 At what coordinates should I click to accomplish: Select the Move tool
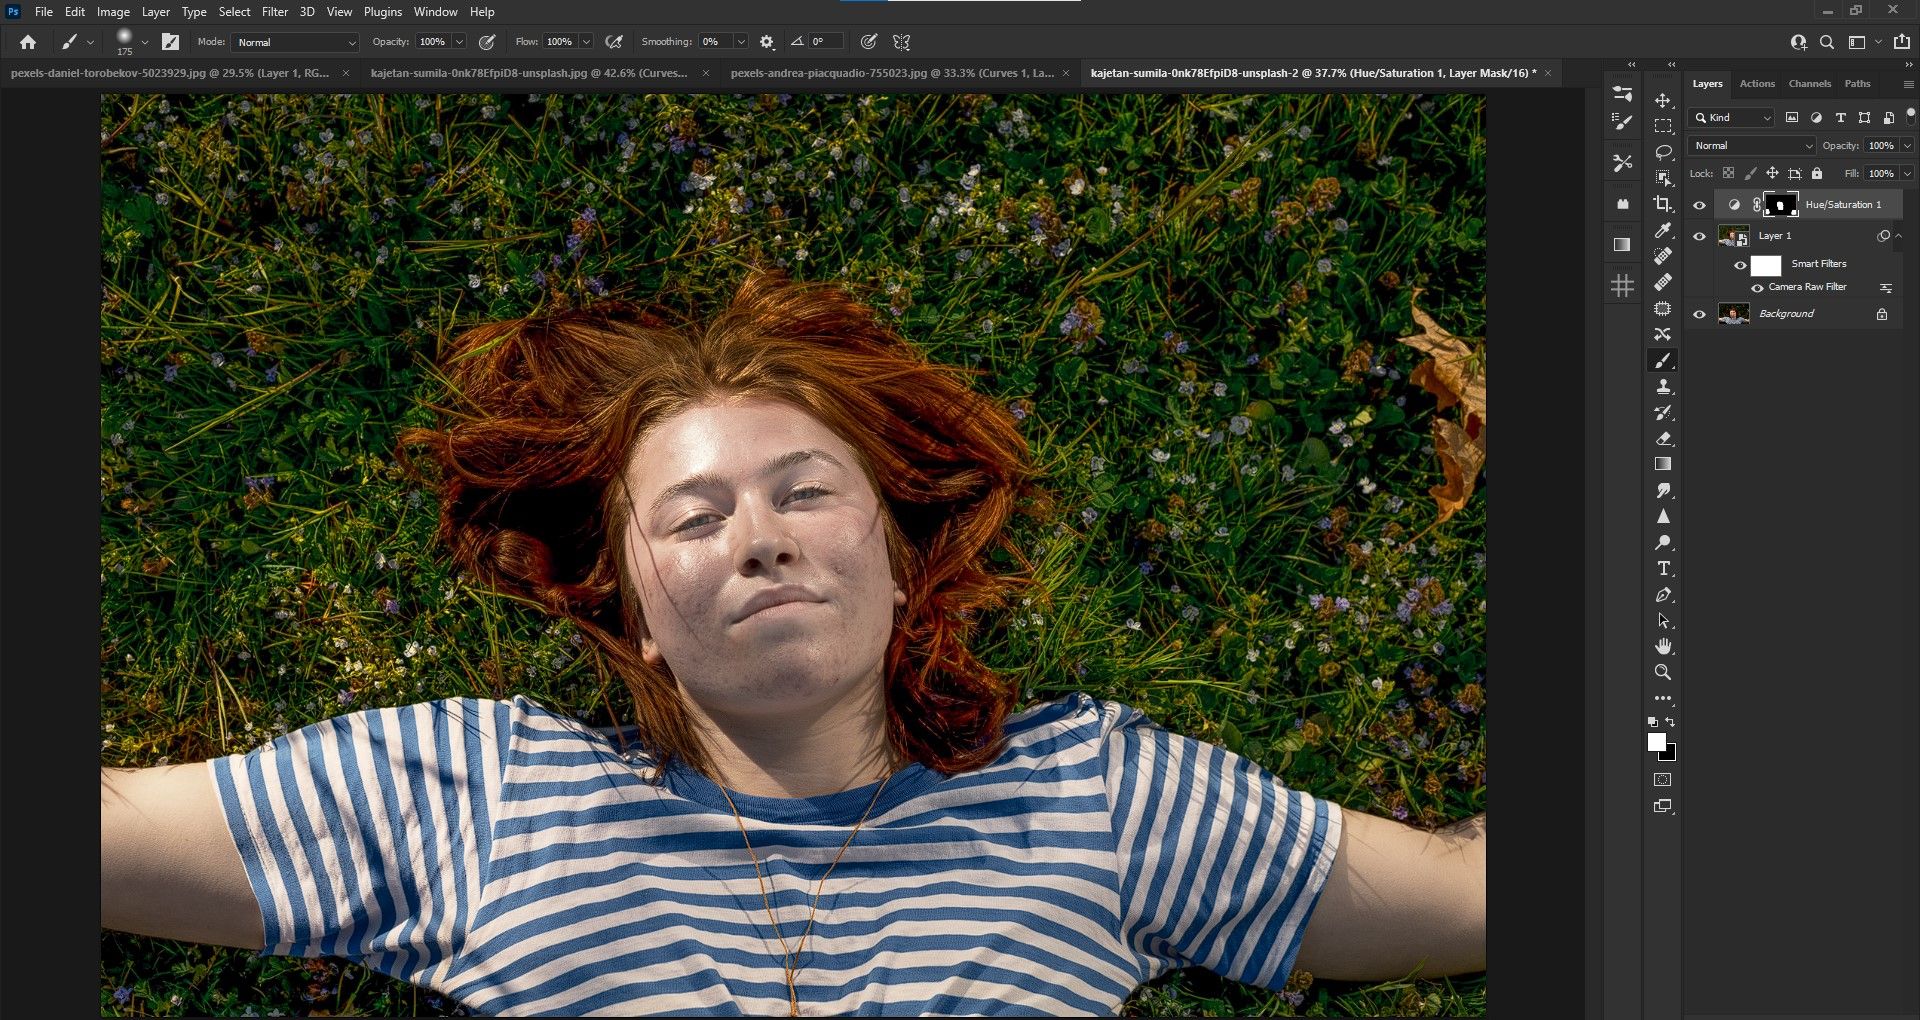pos(1663,101)
